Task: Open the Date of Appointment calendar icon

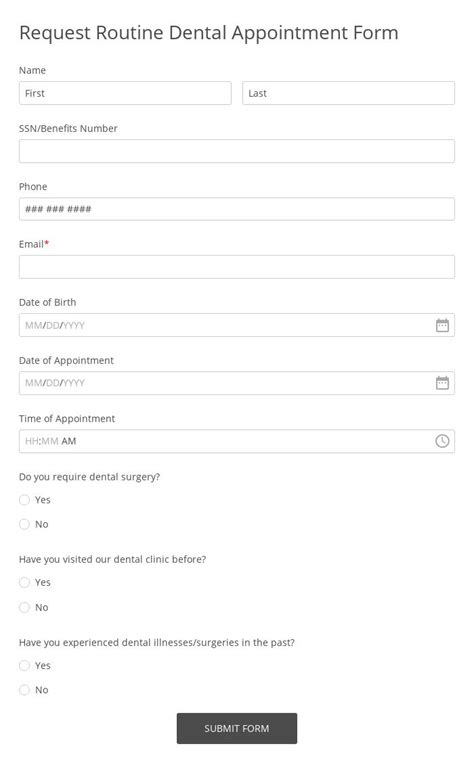Action: coord(442,383)
